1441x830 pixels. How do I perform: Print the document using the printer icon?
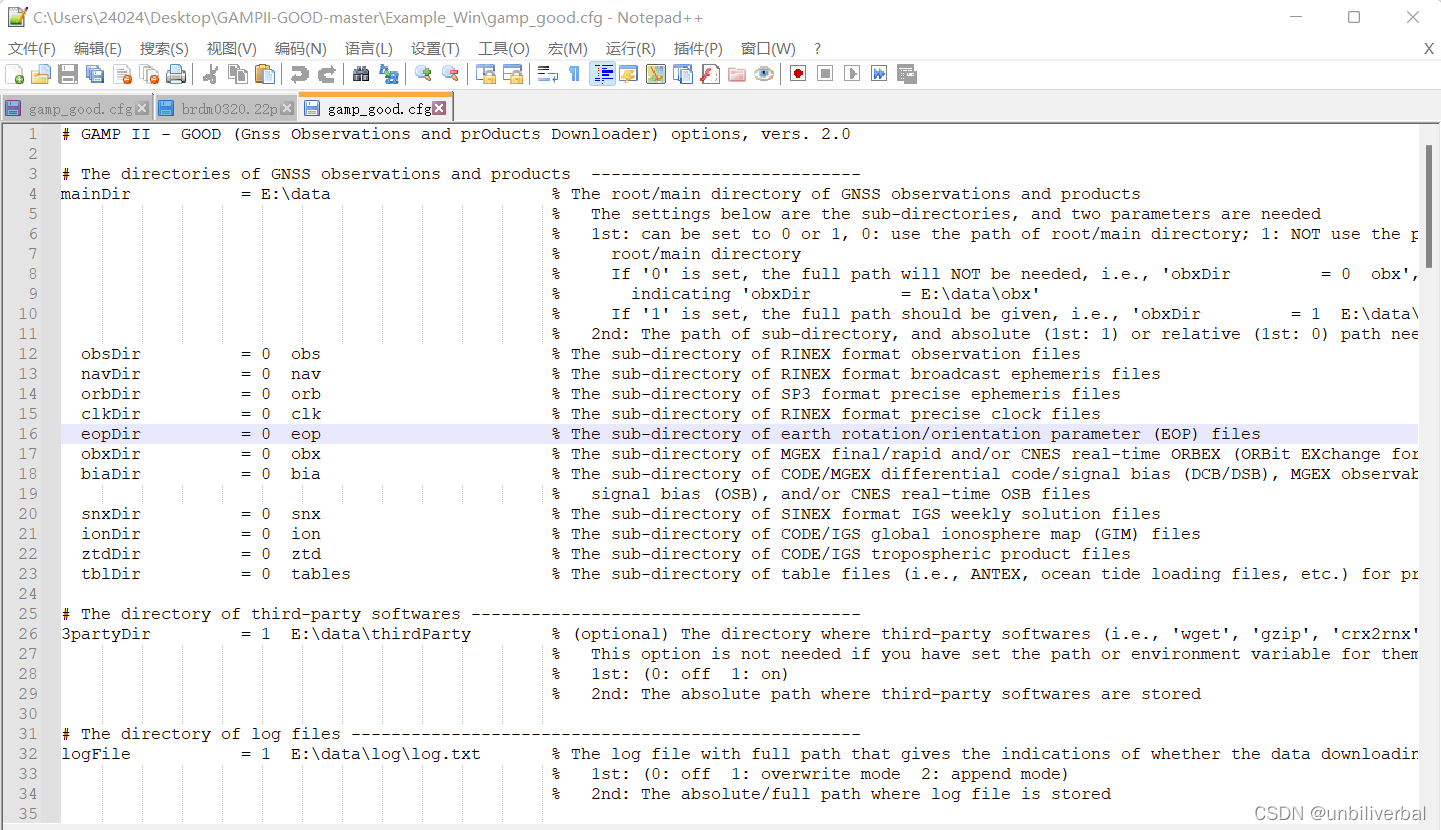point(176,74)
